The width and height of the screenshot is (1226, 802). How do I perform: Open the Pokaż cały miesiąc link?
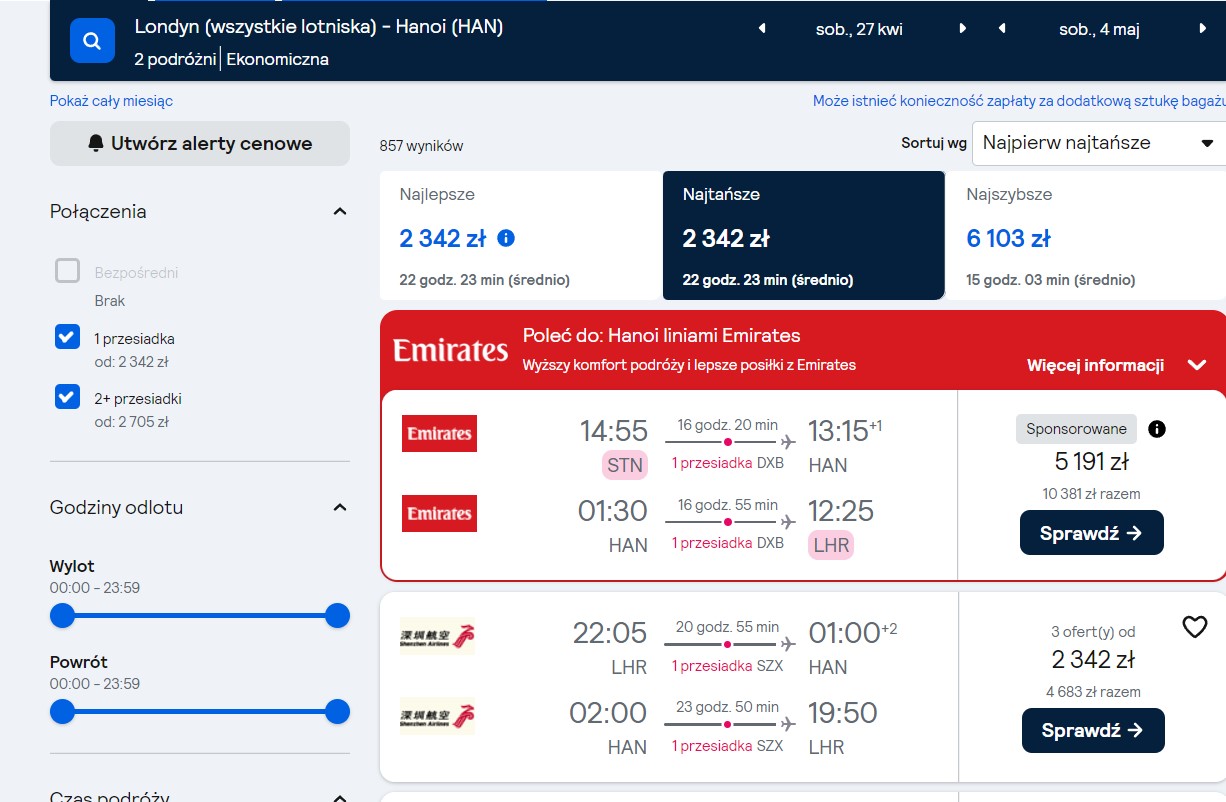pyautogui.click(x=111, y=101)
